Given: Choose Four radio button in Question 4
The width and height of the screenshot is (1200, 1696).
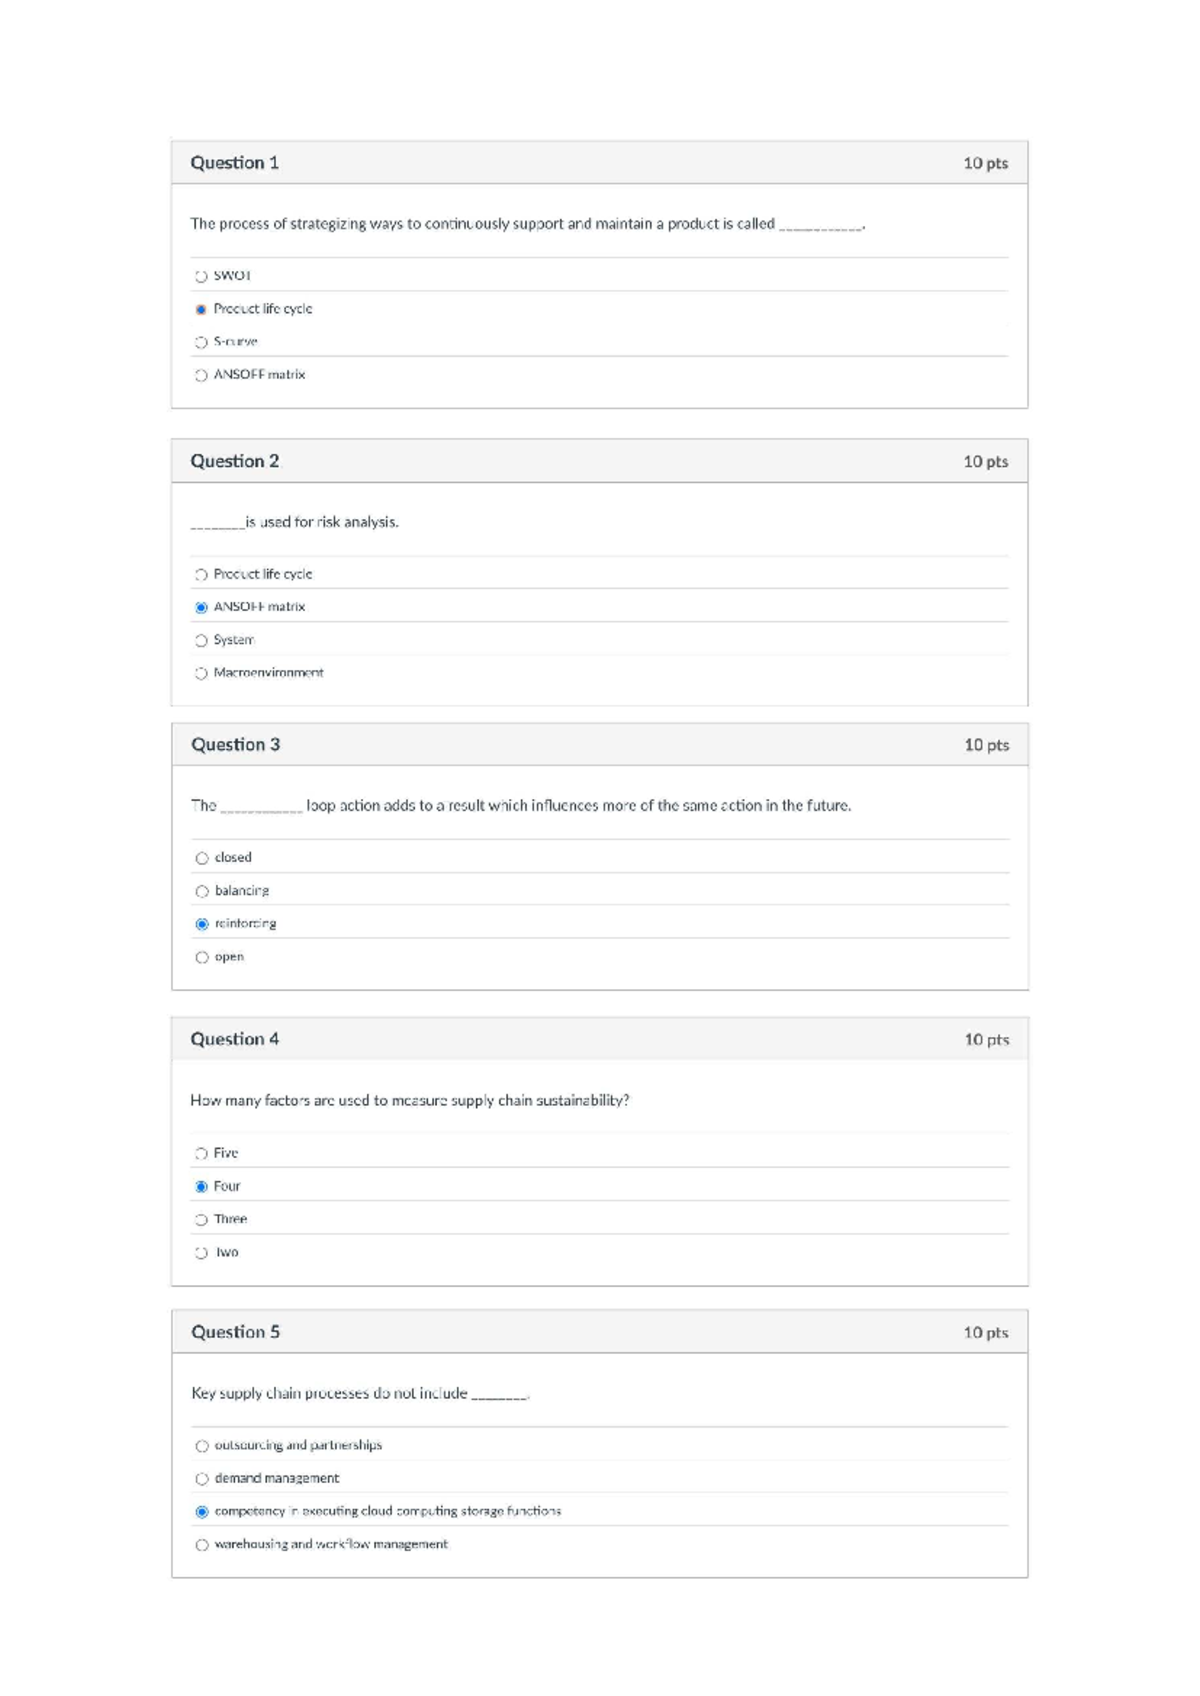Looking at the screenshot, I should coord(201,1187).
